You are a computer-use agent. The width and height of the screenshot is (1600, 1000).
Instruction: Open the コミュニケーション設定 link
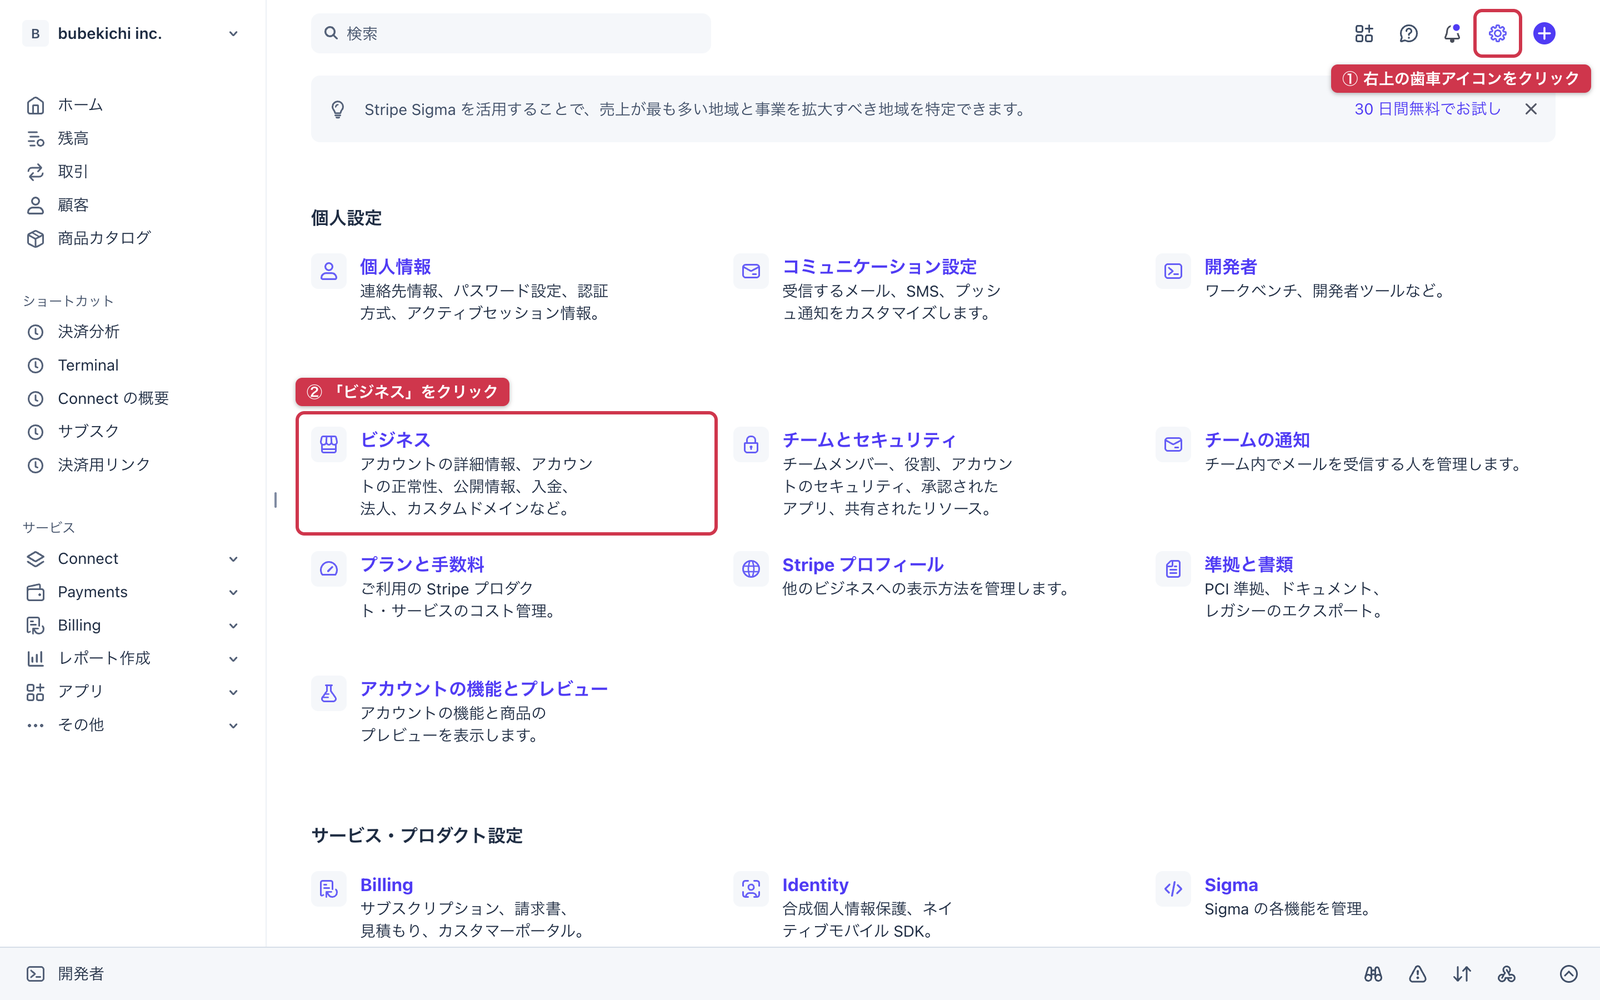[x=880, y=267]
